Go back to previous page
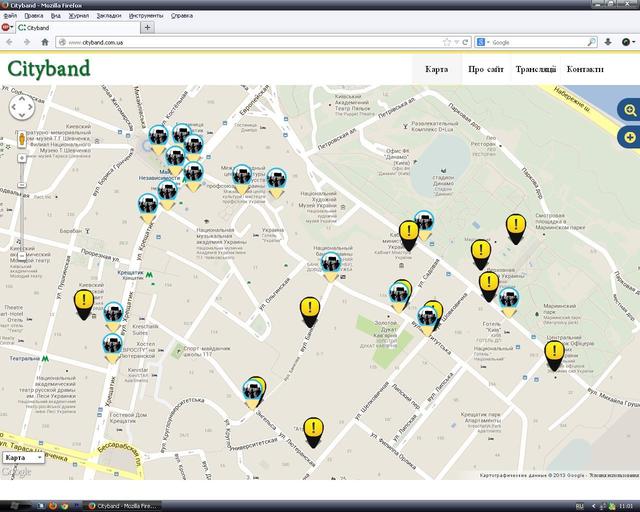 [9, 42]
